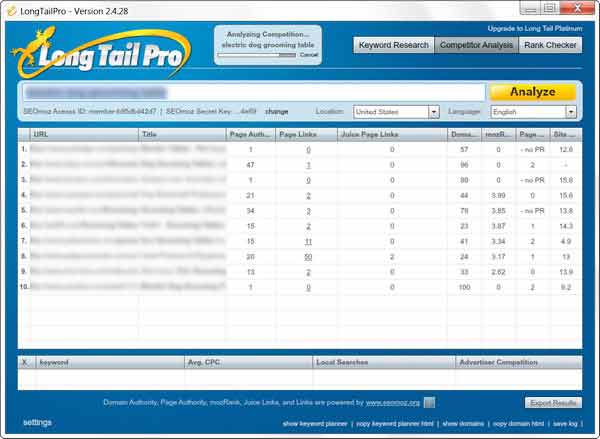Switch to the Competitor Analysis tab
600x439 pixels.
476,45
